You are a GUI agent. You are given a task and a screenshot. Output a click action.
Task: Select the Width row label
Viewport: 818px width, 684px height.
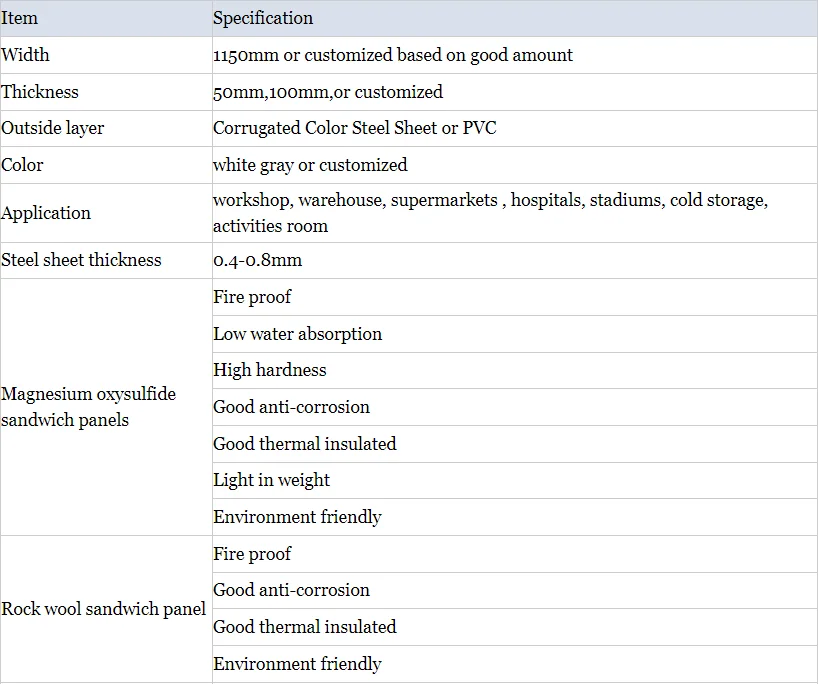25,55
